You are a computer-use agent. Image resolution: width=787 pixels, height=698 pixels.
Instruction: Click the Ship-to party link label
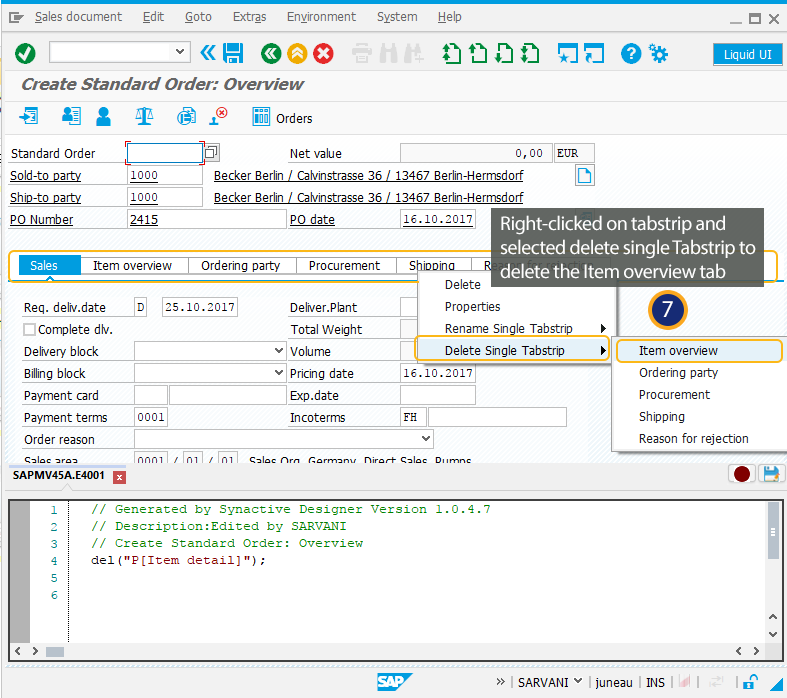tap(46, 198)
